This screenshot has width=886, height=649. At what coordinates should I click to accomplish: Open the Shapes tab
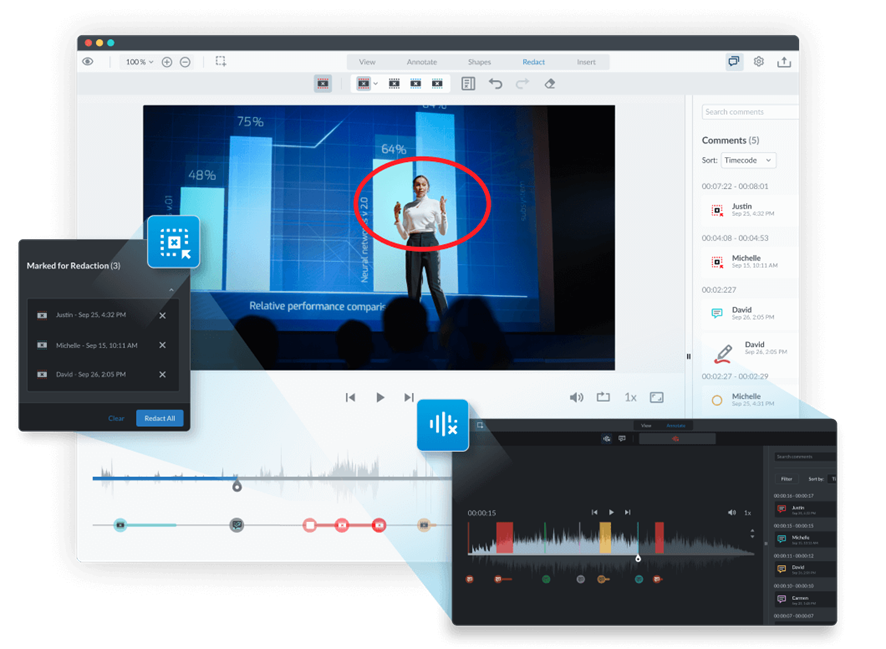coord(479,62)
